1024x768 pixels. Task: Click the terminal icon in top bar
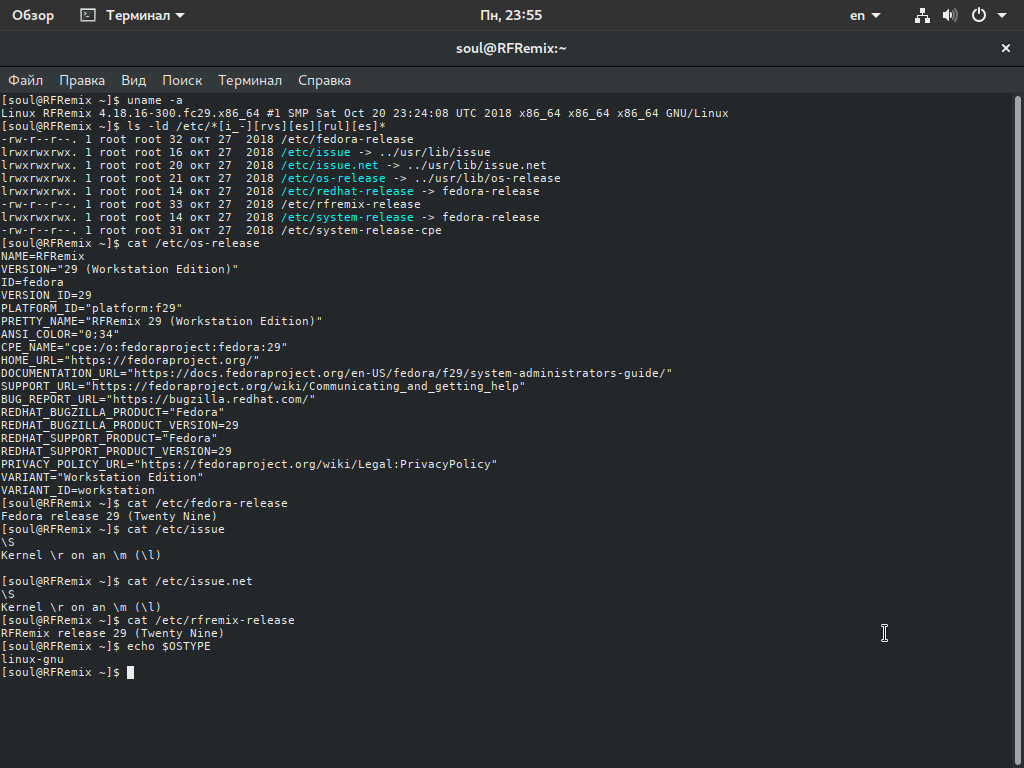coord(88,15)
